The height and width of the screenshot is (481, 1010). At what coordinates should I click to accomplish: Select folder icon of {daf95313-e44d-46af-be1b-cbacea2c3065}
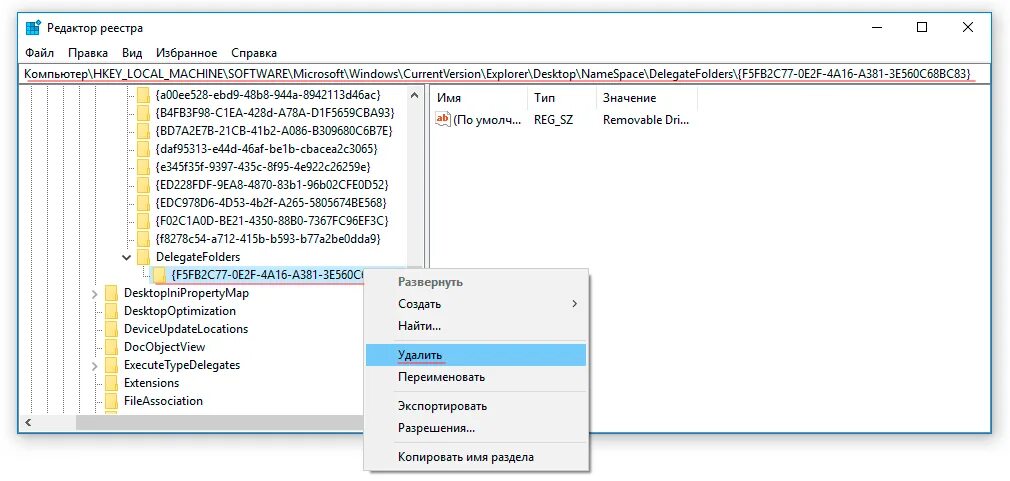point(143,149)
